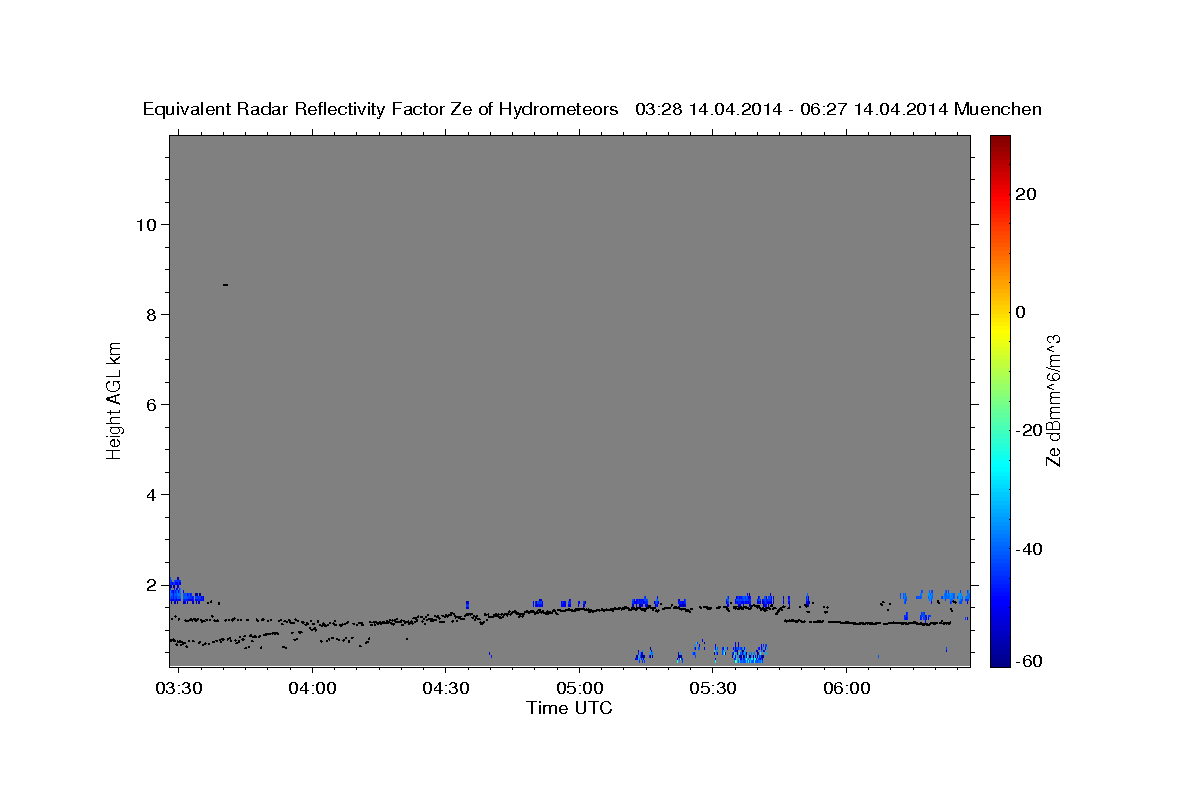The height and width of the screenshot is (800, 1200).
Task: Click the "Height AGL km" axis label
Action: 115,401
